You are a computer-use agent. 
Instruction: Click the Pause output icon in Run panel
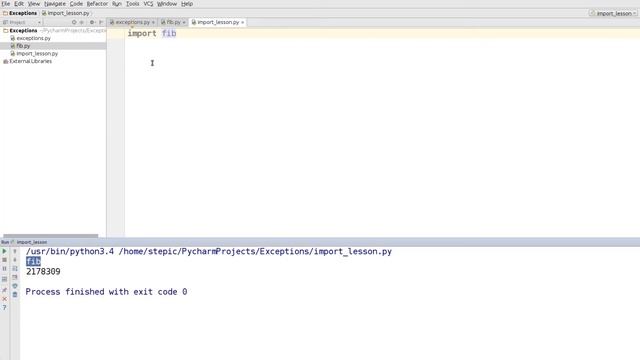click(x=4, y=269)
